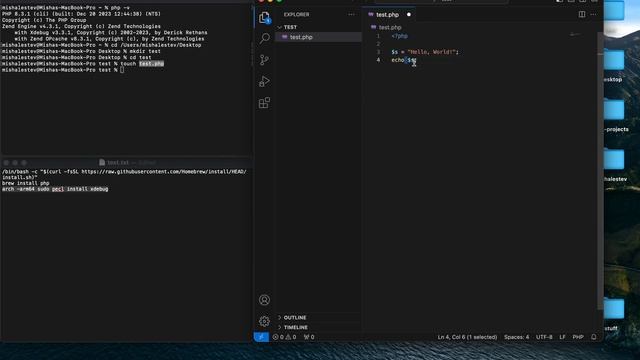Screen dimensions: 640x360
Task: Click the remote window indicator in status bar
Action: pyautogui.click(x=261, y=337)
